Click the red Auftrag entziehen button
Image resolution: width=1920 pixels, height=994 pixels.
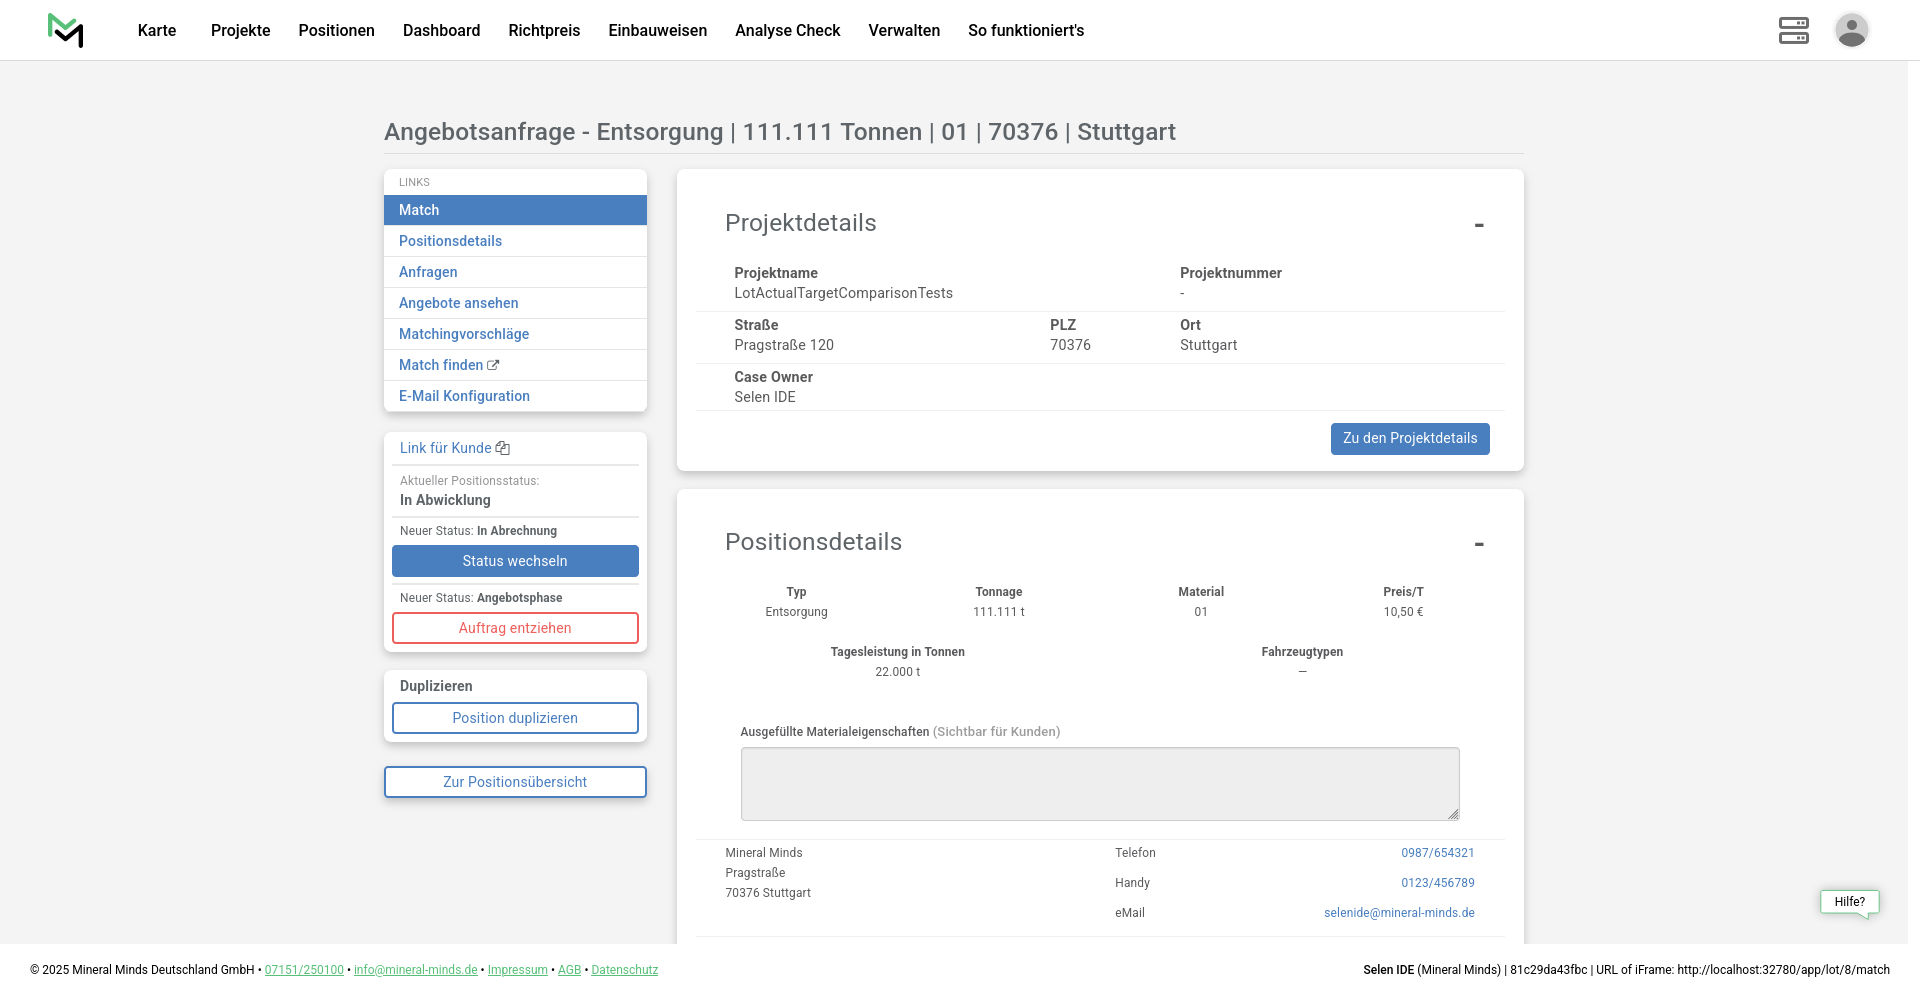[x=515, y=628]
